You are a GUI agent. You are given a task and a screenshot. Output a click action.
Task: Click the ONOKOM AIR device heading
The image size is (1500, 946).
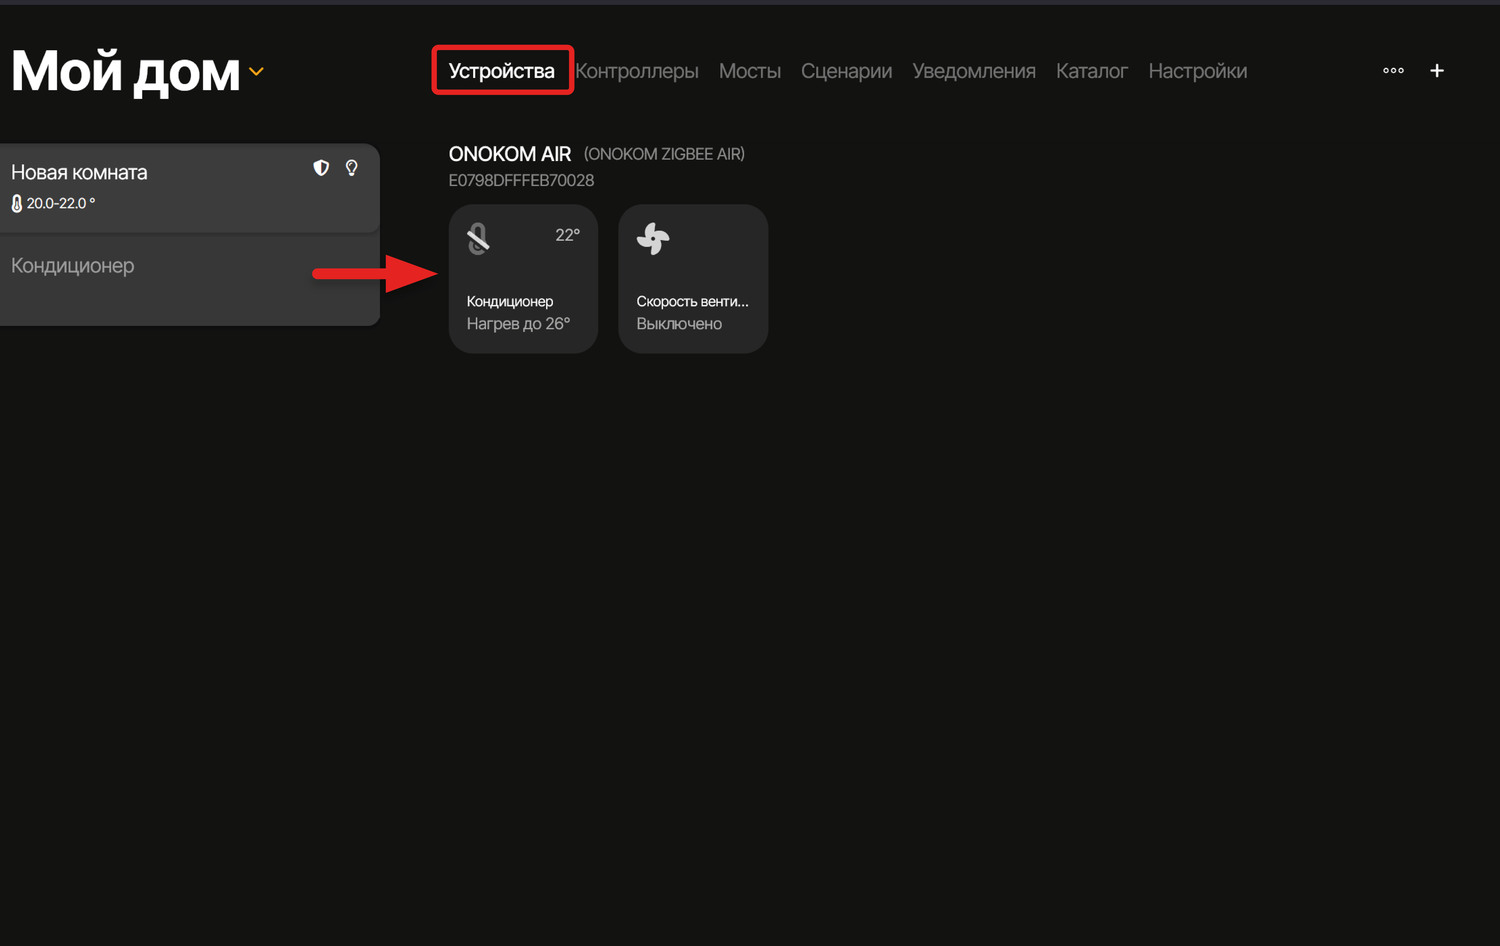click(x=509, y=154)
